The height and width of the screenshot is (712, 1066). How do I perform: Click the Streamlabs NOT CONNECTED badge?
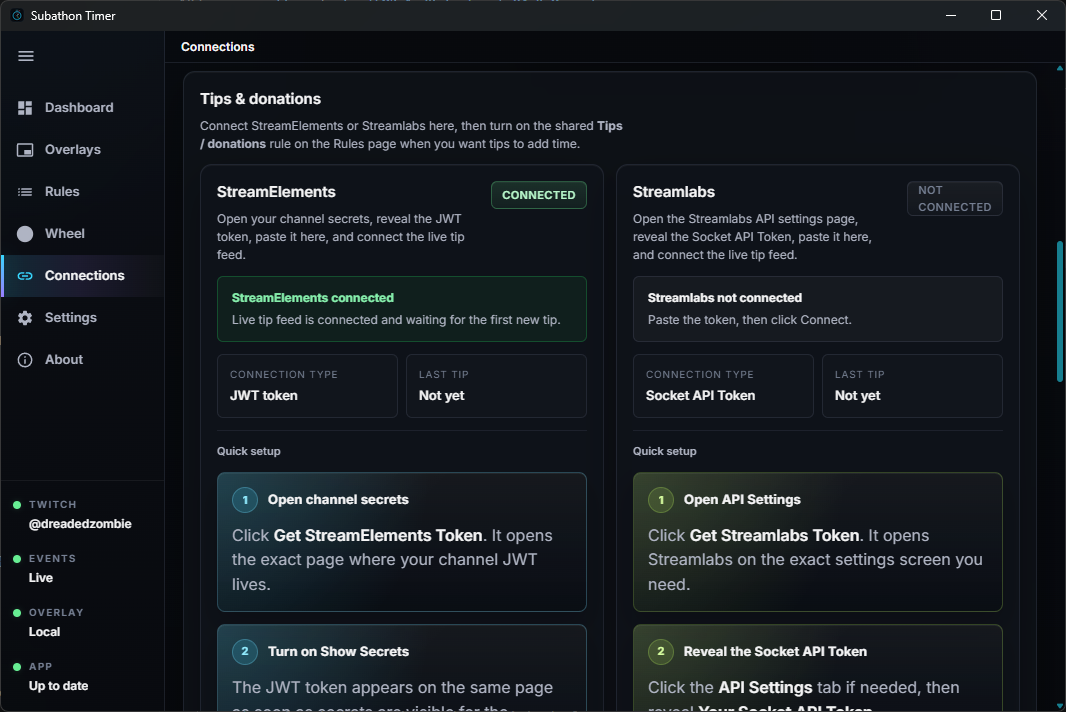(x=955, y=199)
